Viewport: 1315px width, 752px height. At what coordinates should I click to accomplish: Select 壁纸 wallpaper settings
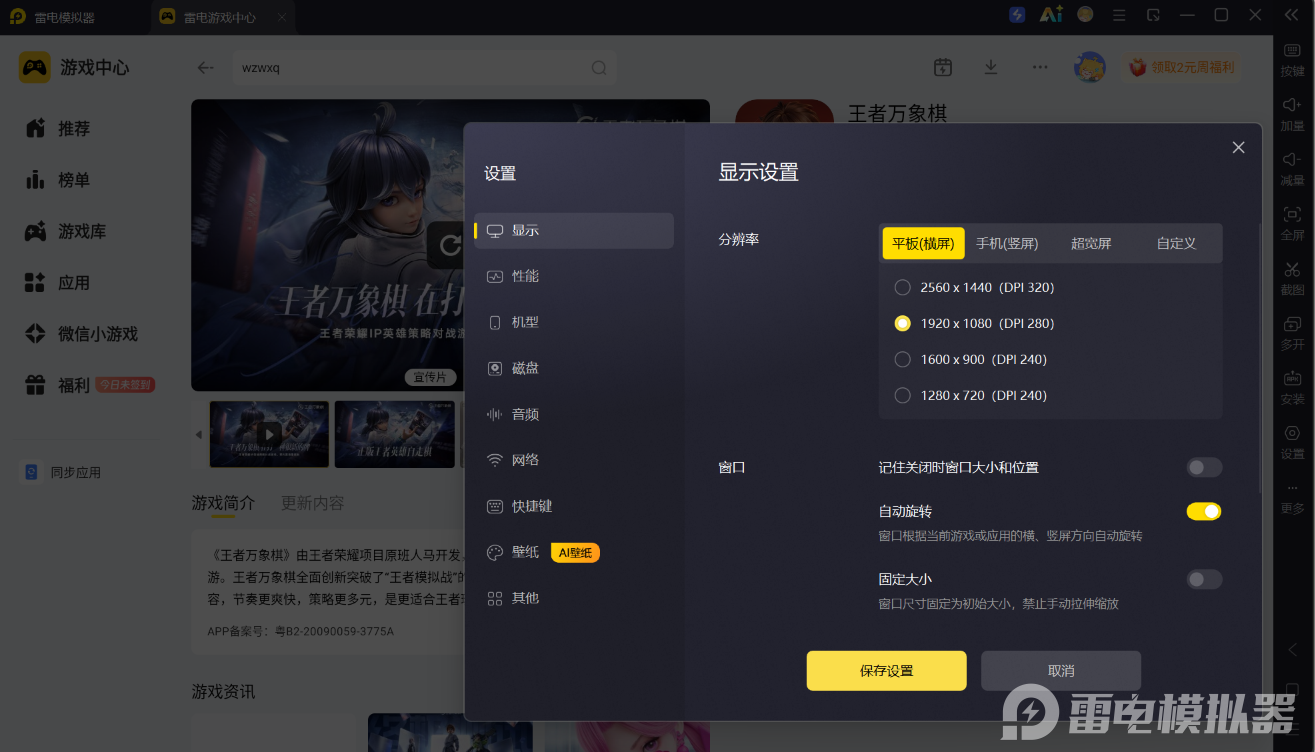(x=574, y=552)
